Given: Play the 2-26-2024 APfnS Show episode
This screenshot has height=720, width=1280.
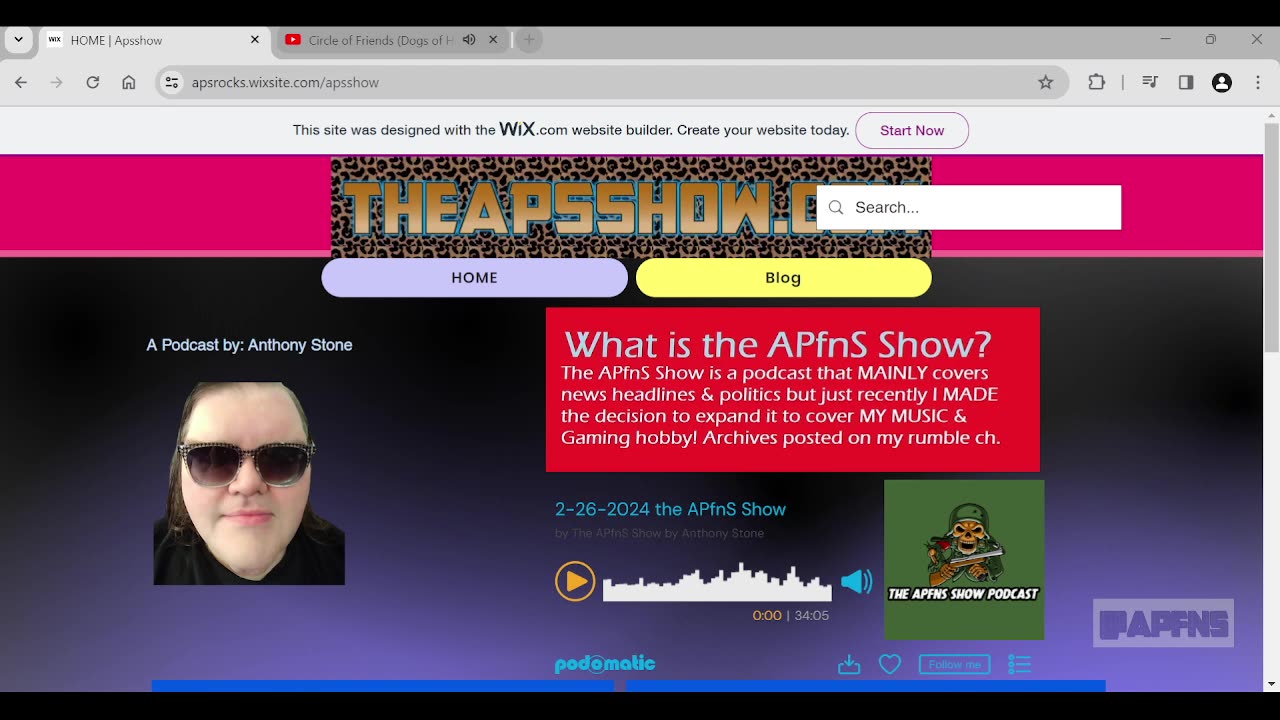Looking at the screenshot, I should (x=575, y=581).
